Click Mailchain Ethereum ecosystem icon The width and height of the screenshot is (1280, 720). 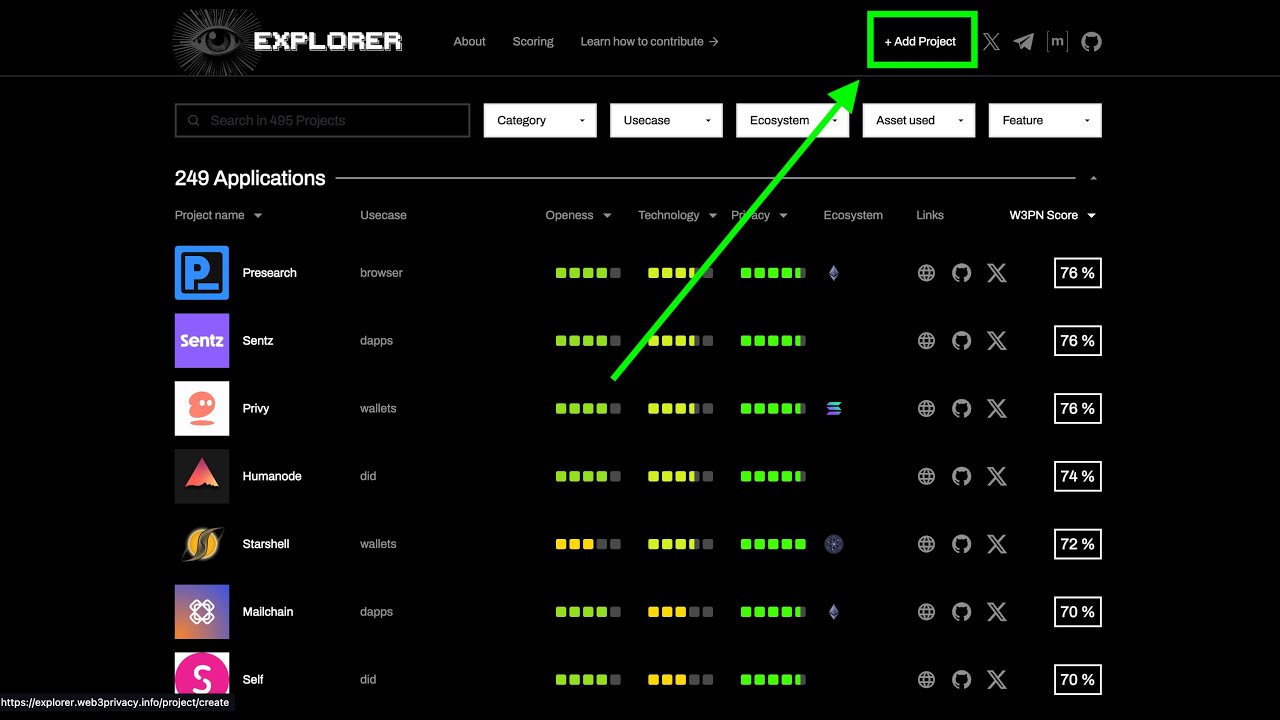834,612
